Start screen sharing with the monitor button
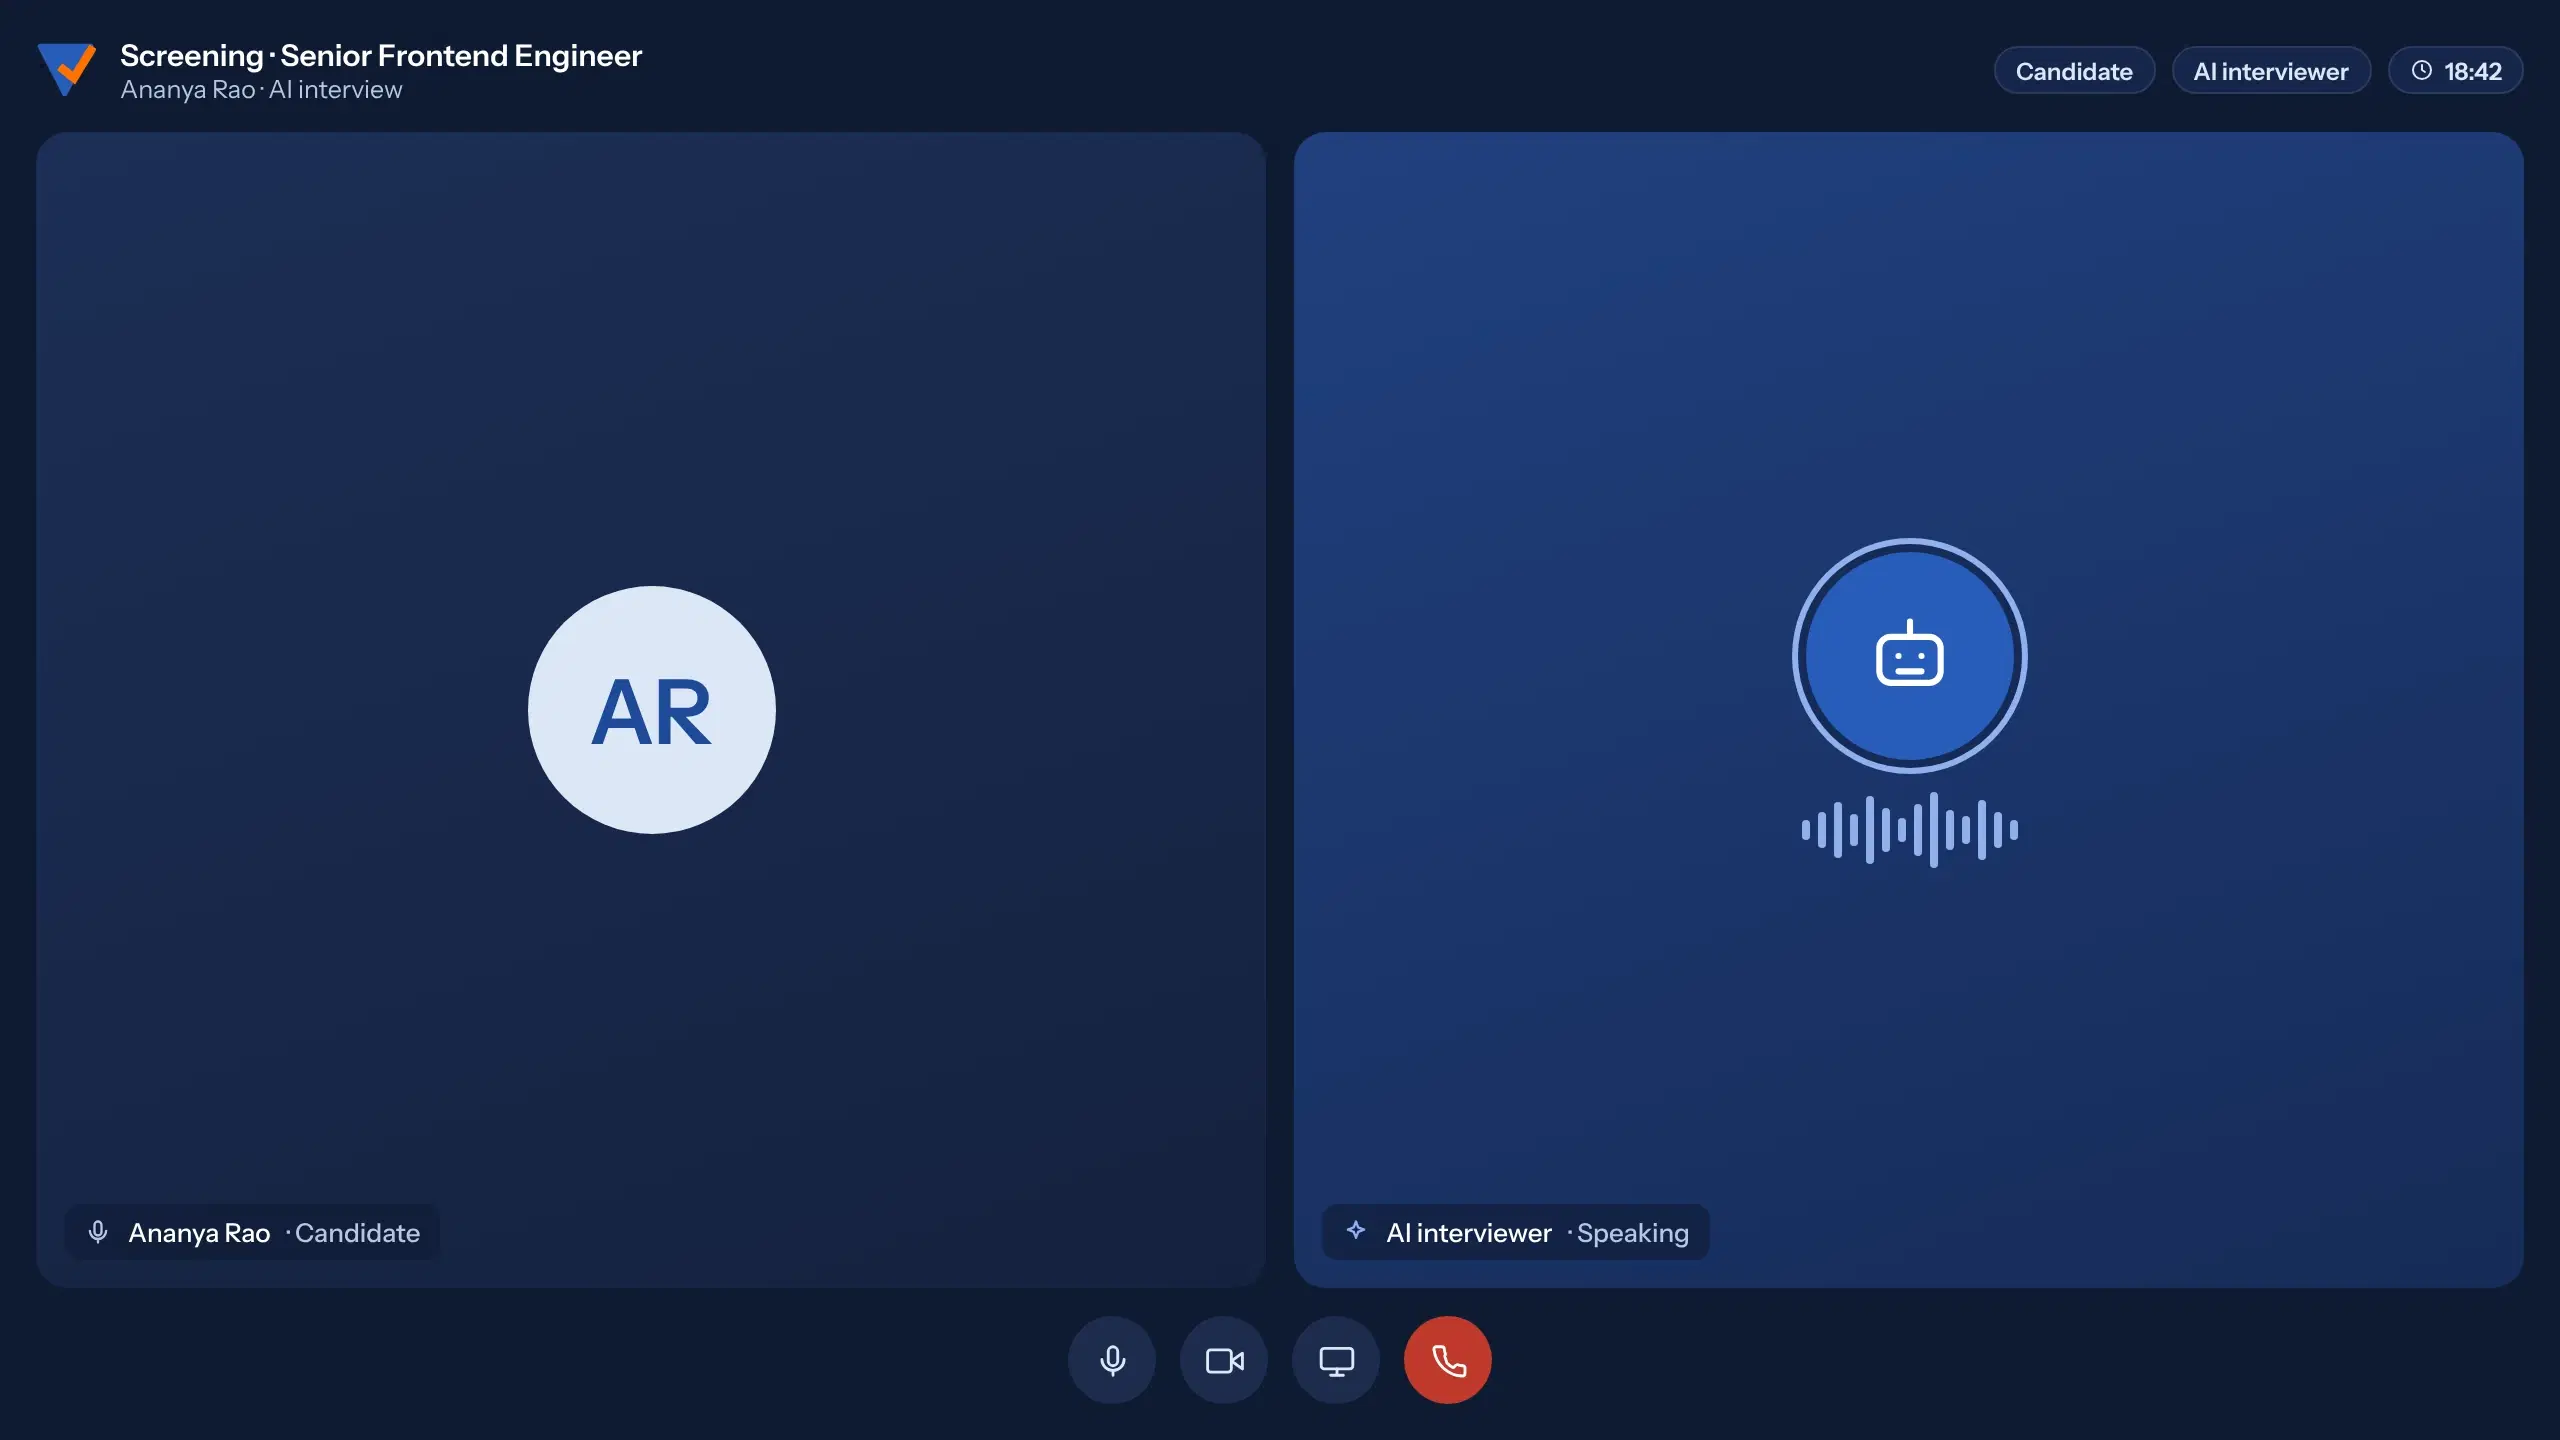Viewport: 2560px width, 1440px height. [x=1336, y=1360]
